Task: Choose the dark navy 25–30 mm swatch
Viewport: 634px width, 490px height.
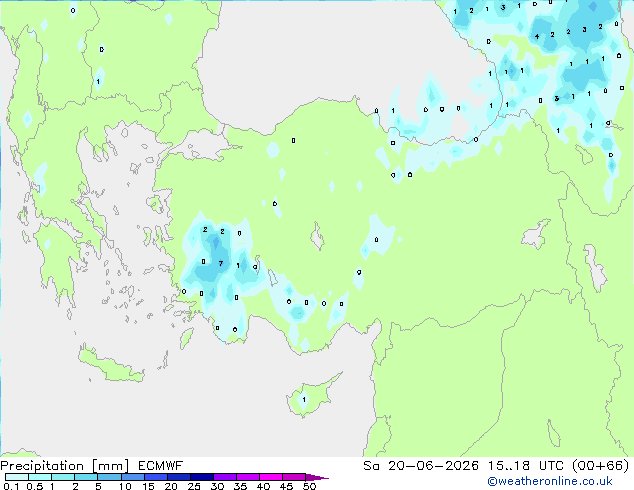Action: point(201,477)
